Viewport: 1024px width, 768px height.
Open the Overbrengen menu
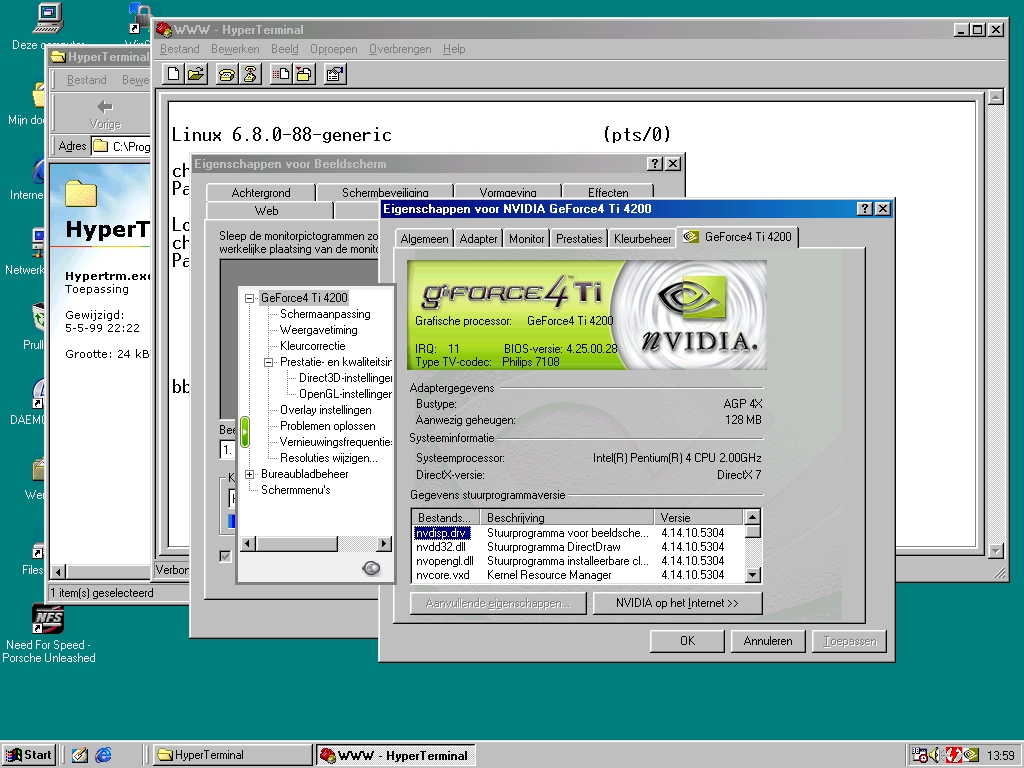click(399, 49)
